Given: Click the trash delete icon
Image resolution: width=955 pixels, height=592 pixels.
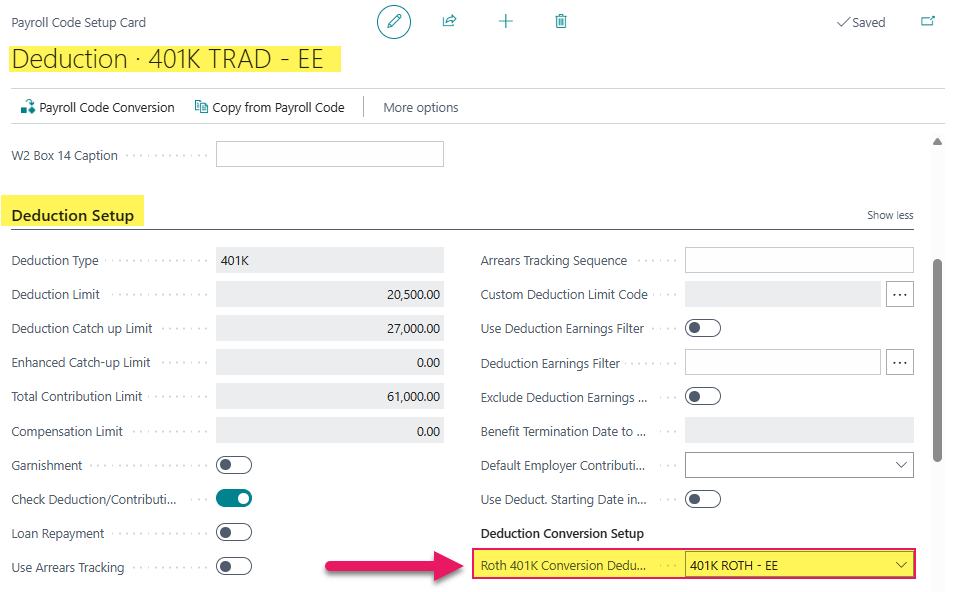Looking at the screenshot, I should [x=561, y=21].
